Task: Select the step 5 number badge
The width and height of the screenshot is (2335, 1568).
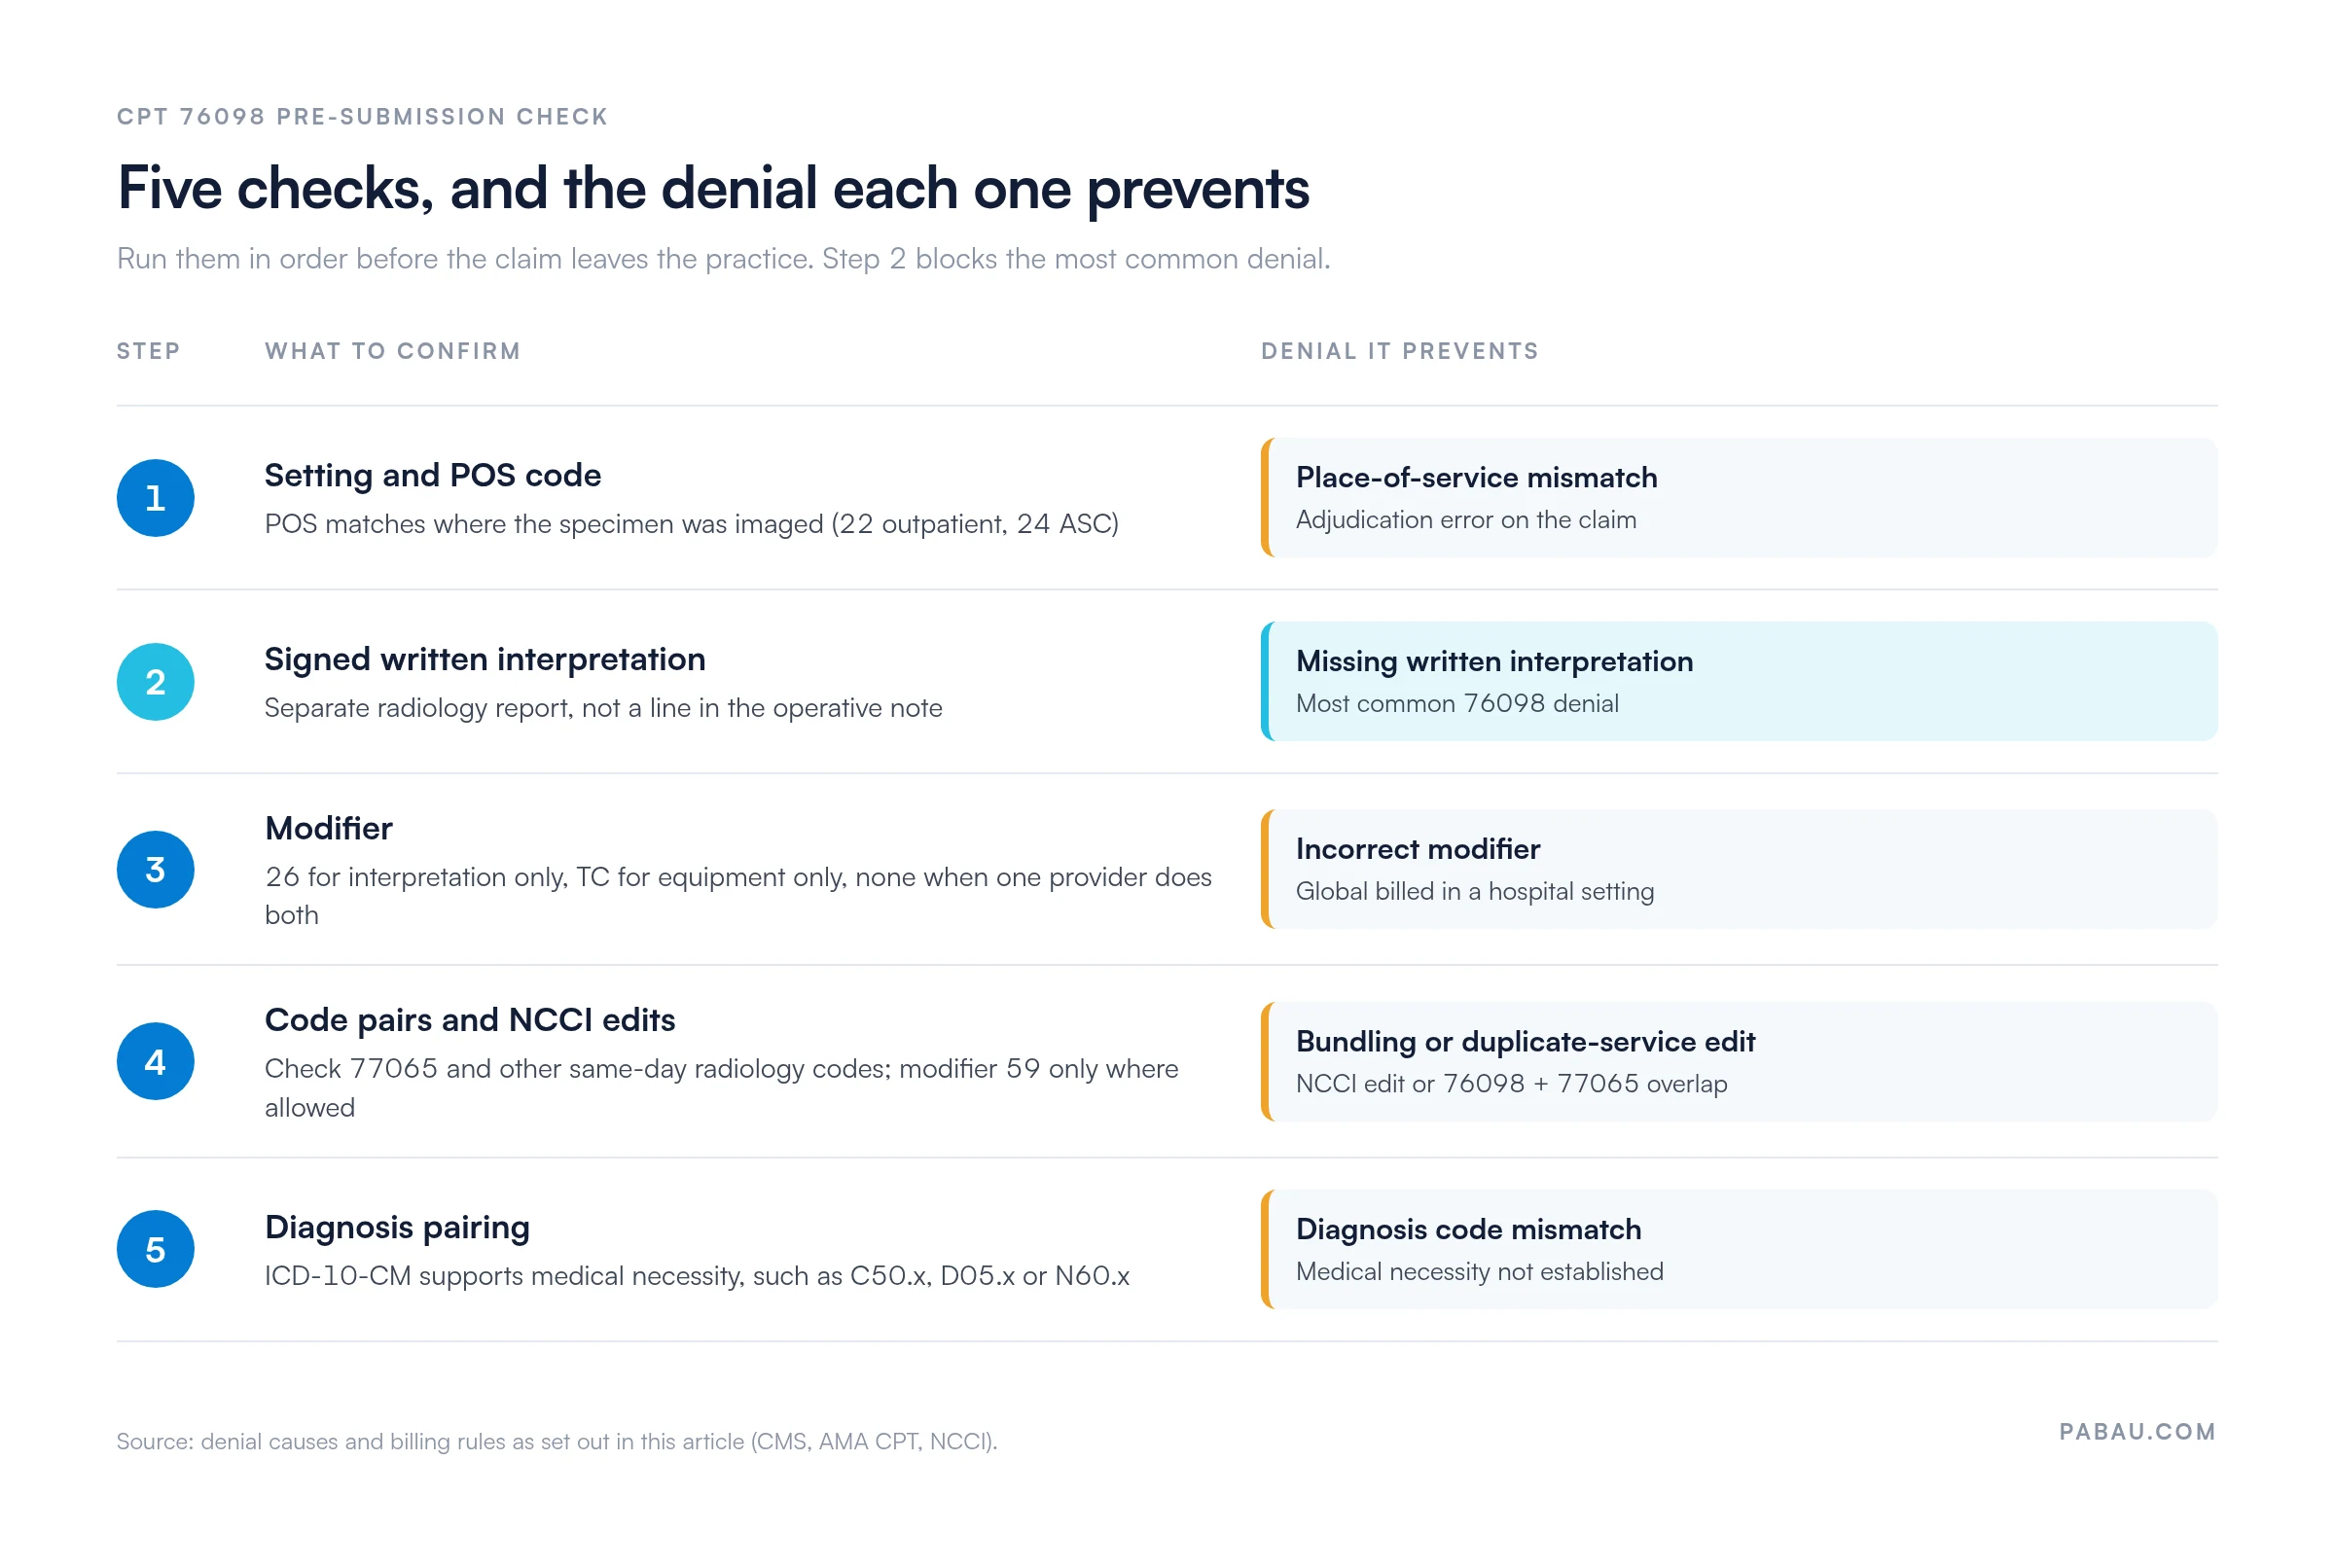Action: tap(155, 1250)
